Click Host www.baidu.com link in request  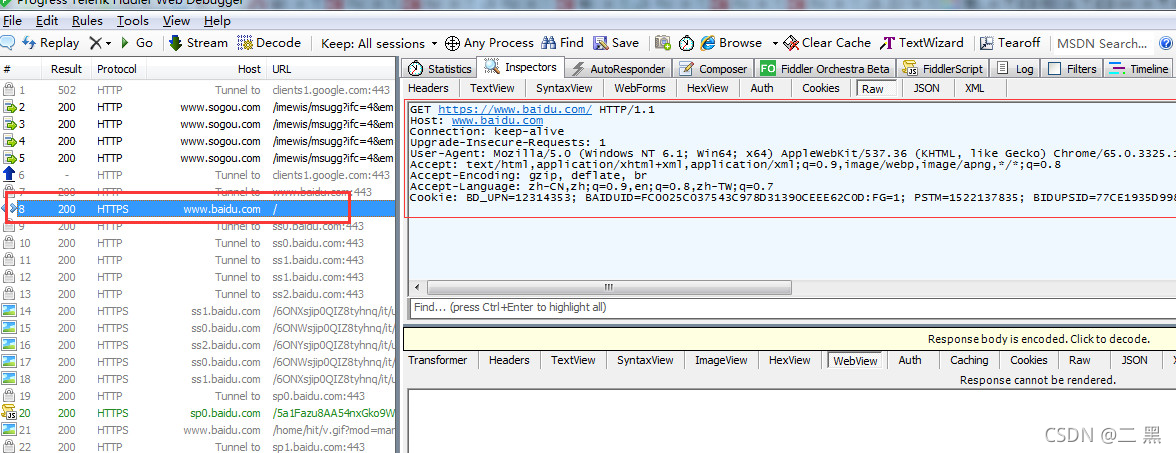point(497,120)
